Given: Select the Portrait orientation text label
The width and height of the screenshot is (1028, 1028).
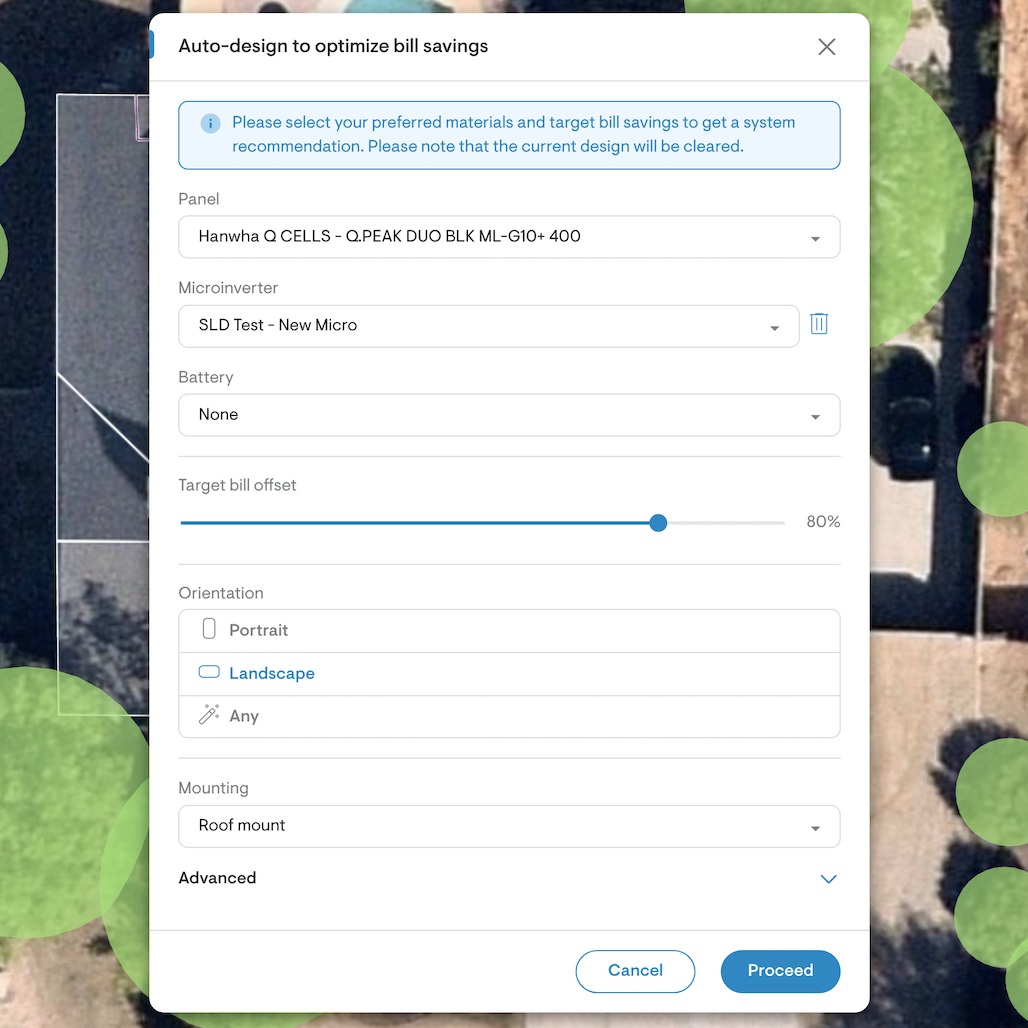Looking at the screenshot, I should coord(258,630).
